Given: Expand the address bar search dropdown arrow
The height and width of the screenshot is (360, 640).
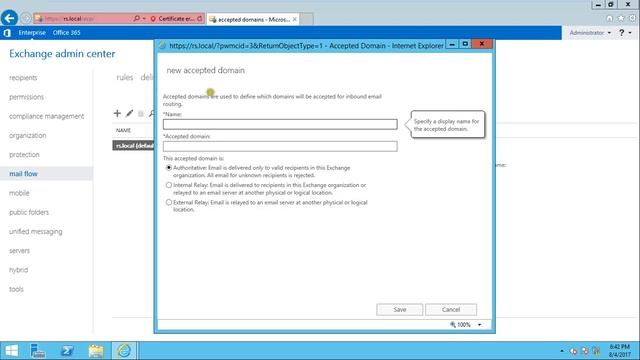Looking at the screenshot, I should 144,19.
